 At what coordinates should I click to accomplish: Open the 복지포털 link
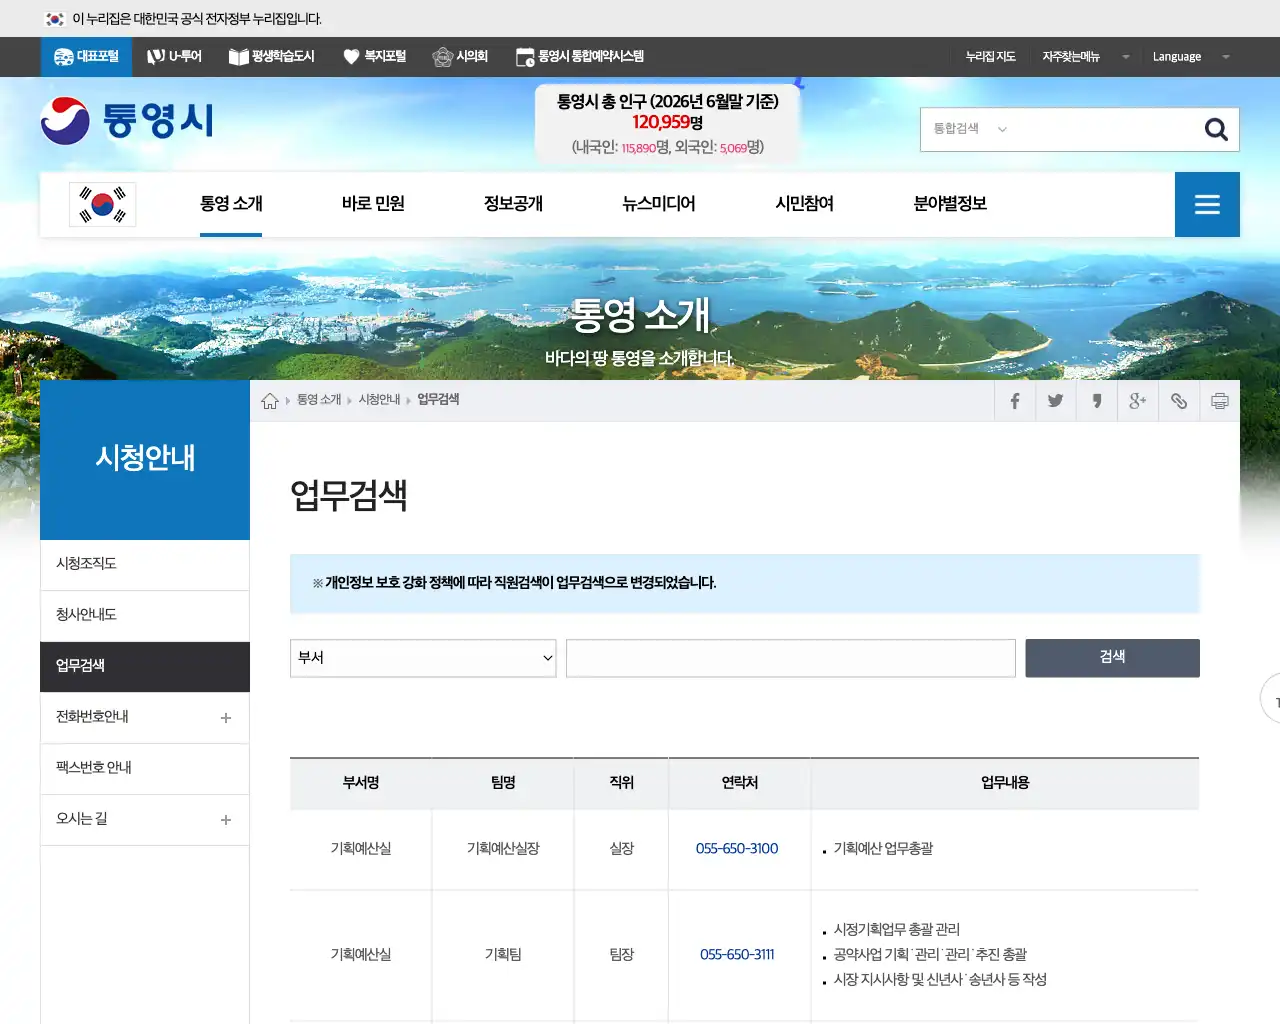[374, 57]
